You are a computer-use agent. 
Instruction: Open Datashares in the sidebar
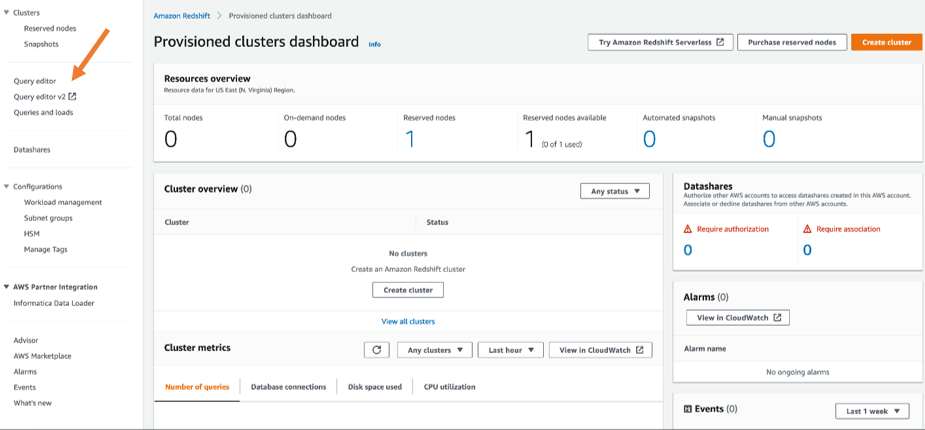tap(32, 150)
